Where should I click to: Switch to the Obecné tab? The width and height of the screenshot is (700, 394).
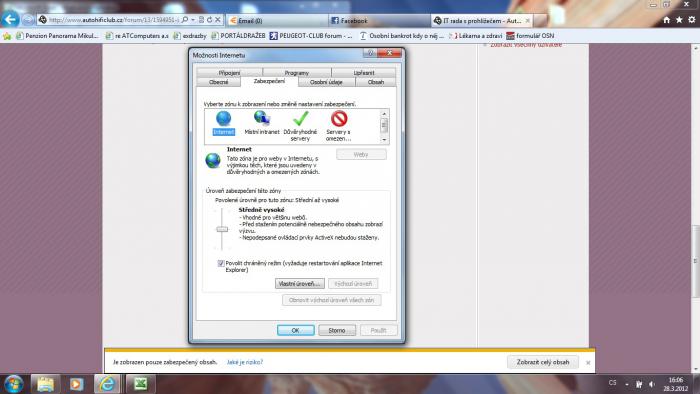(219, 82)
